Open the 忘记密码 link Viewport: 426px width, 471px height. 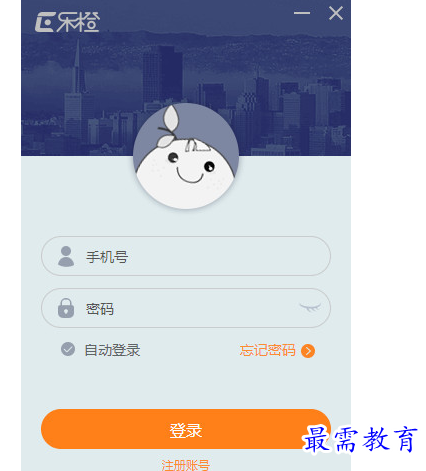point(267,350)
